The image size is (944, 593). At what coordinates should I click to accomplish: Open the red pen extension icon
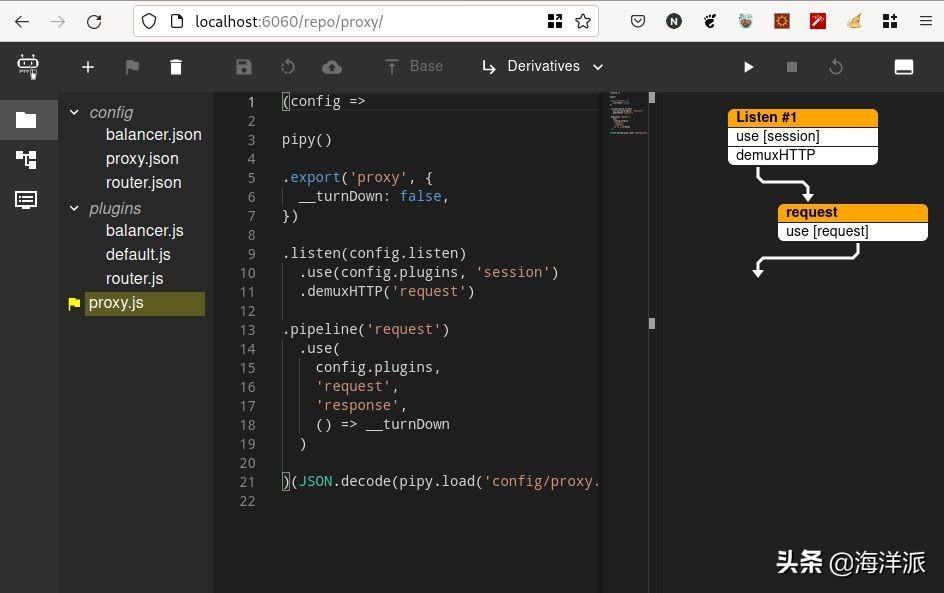coord(818,22)
